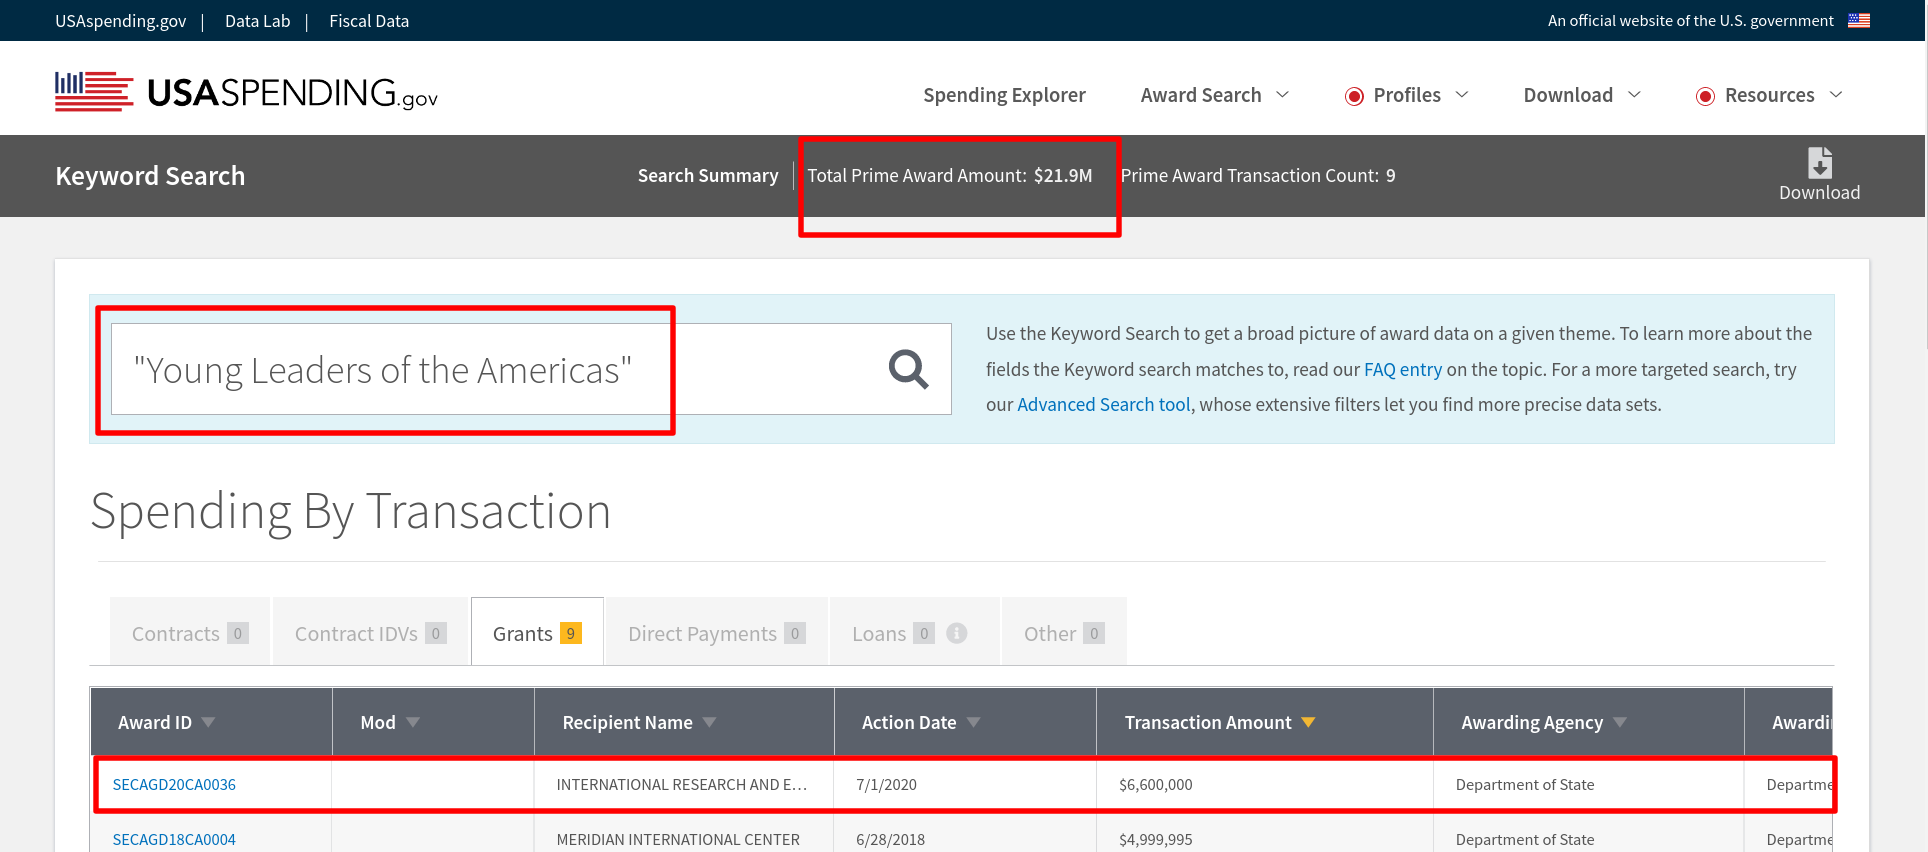The height and width of the screenshot is (852, 1928).
Task: Open Spending Explorer page
Action: 1004,95
